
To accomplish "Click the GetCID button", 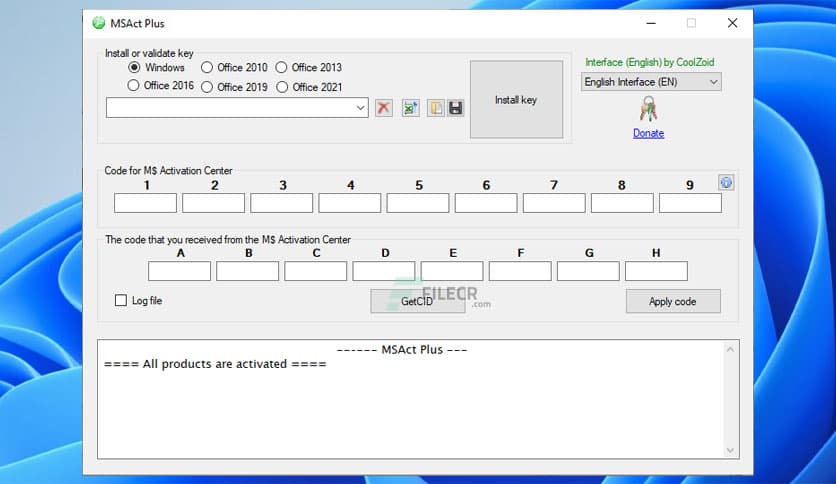I will 417,302.
